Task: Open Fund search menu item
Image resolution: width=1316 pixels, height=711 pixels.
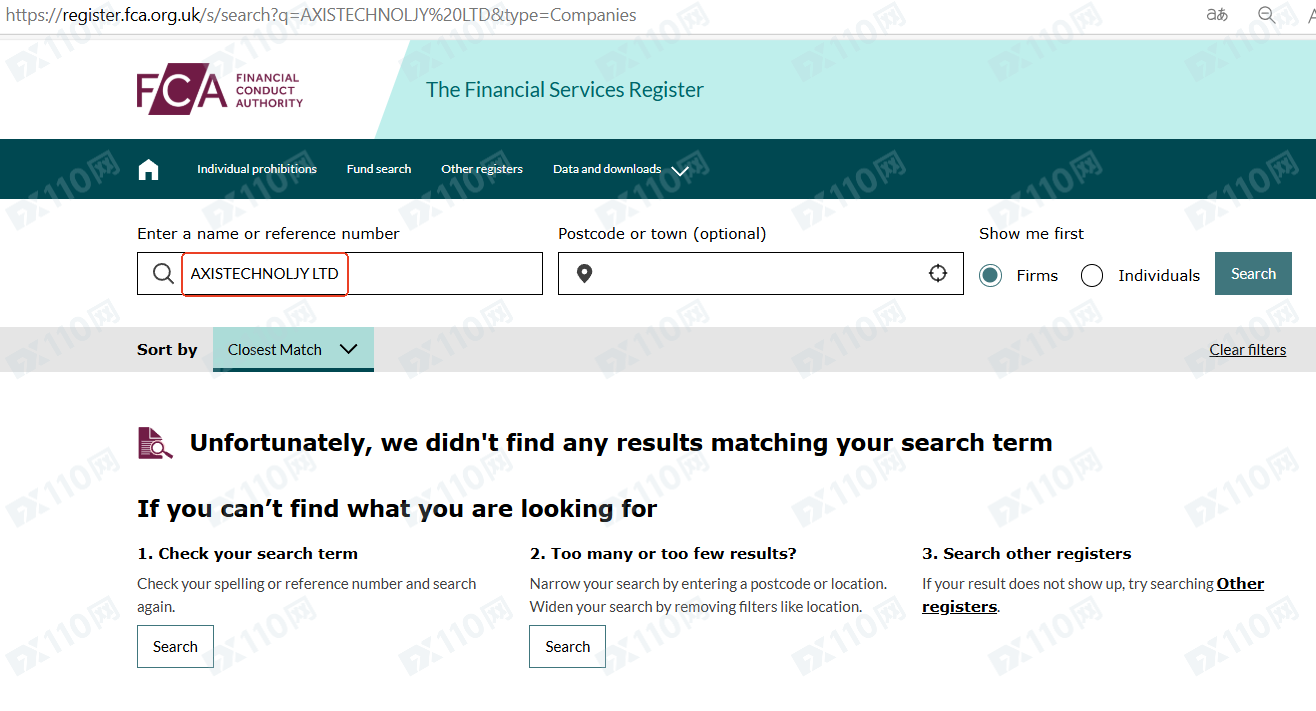Action: pos(378,169)
